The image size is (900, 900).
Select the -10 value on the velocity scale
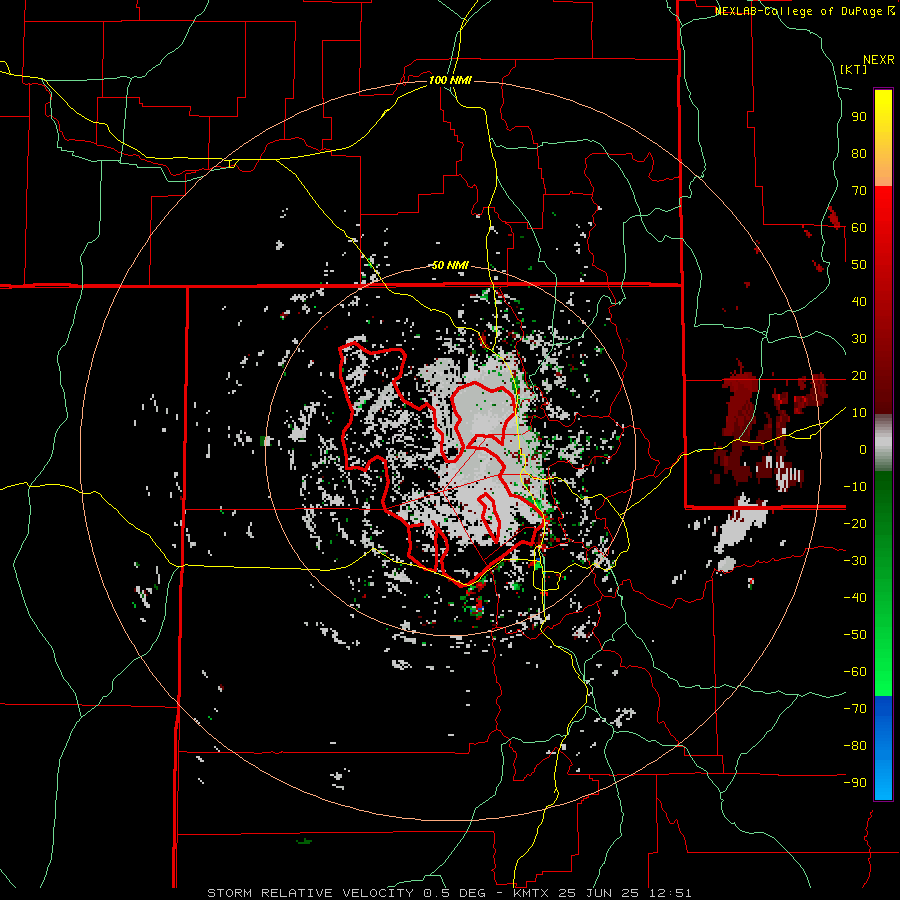click(855, 487)
